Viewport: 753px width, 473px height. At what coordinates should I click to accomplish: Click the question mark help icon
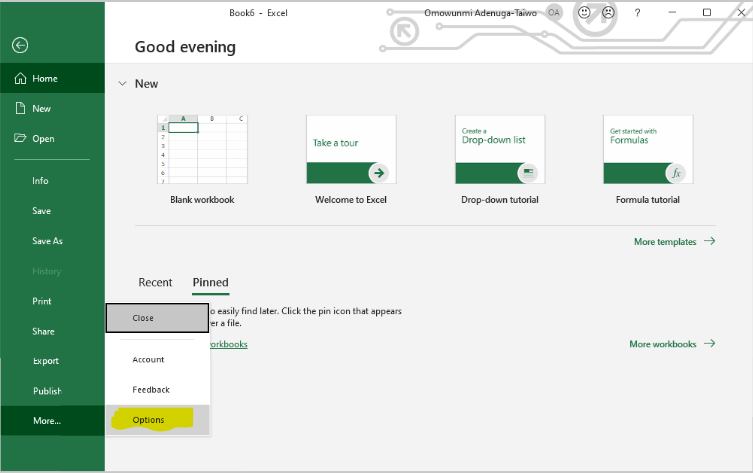637,13
